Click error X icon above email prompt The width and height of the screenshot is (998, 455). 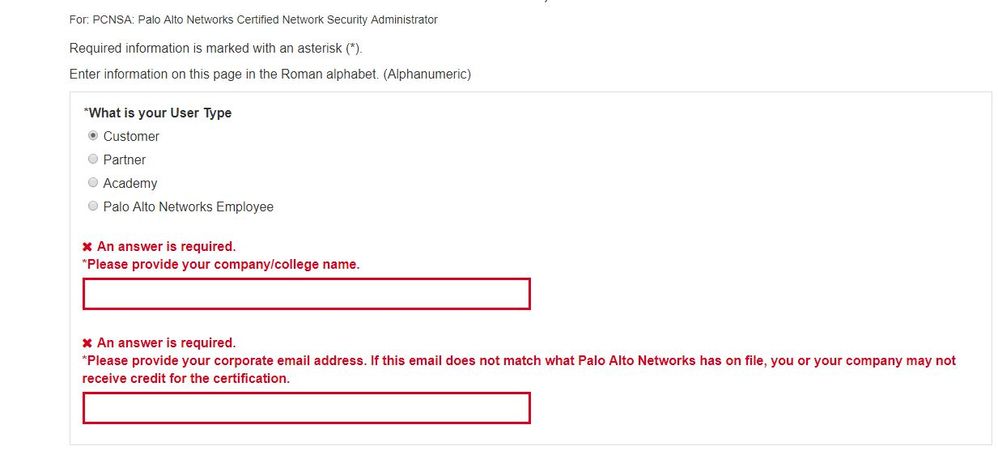(x=87, y=343)
